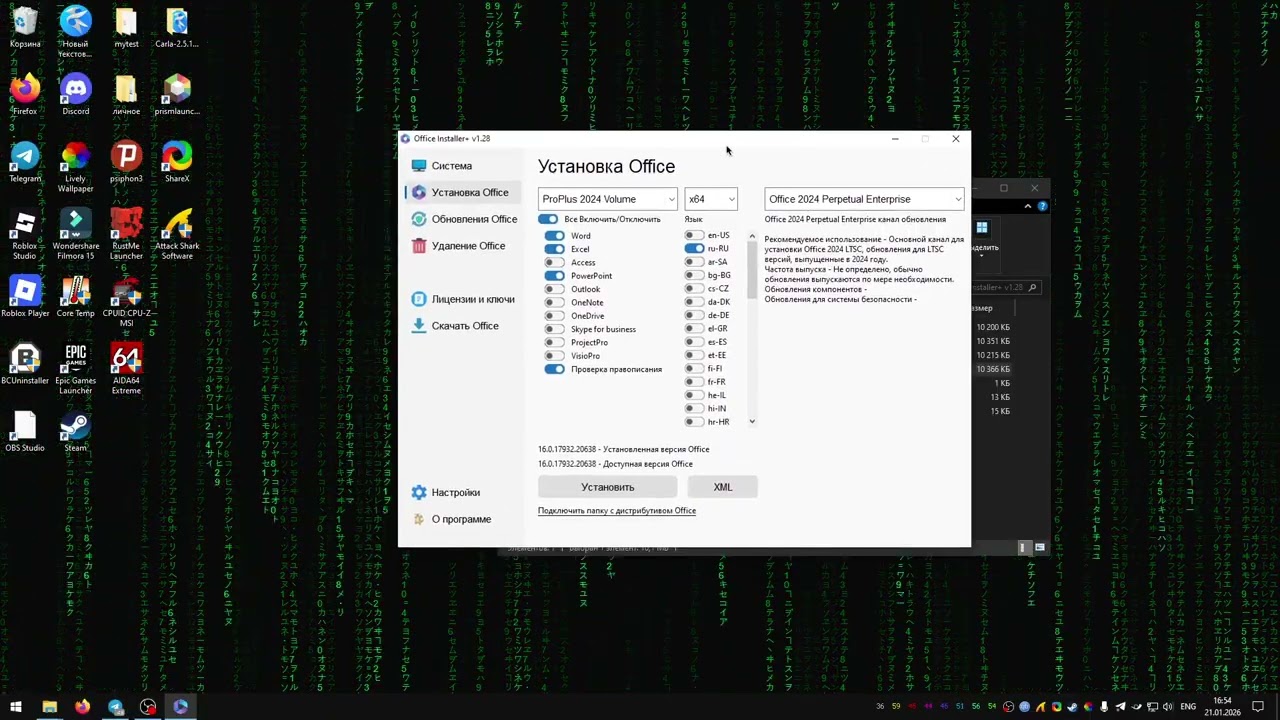Launch OBS Studio desktop icon
Image resolution: width=1280 pixels, height=720 pixels.
(x=25, y=431)
